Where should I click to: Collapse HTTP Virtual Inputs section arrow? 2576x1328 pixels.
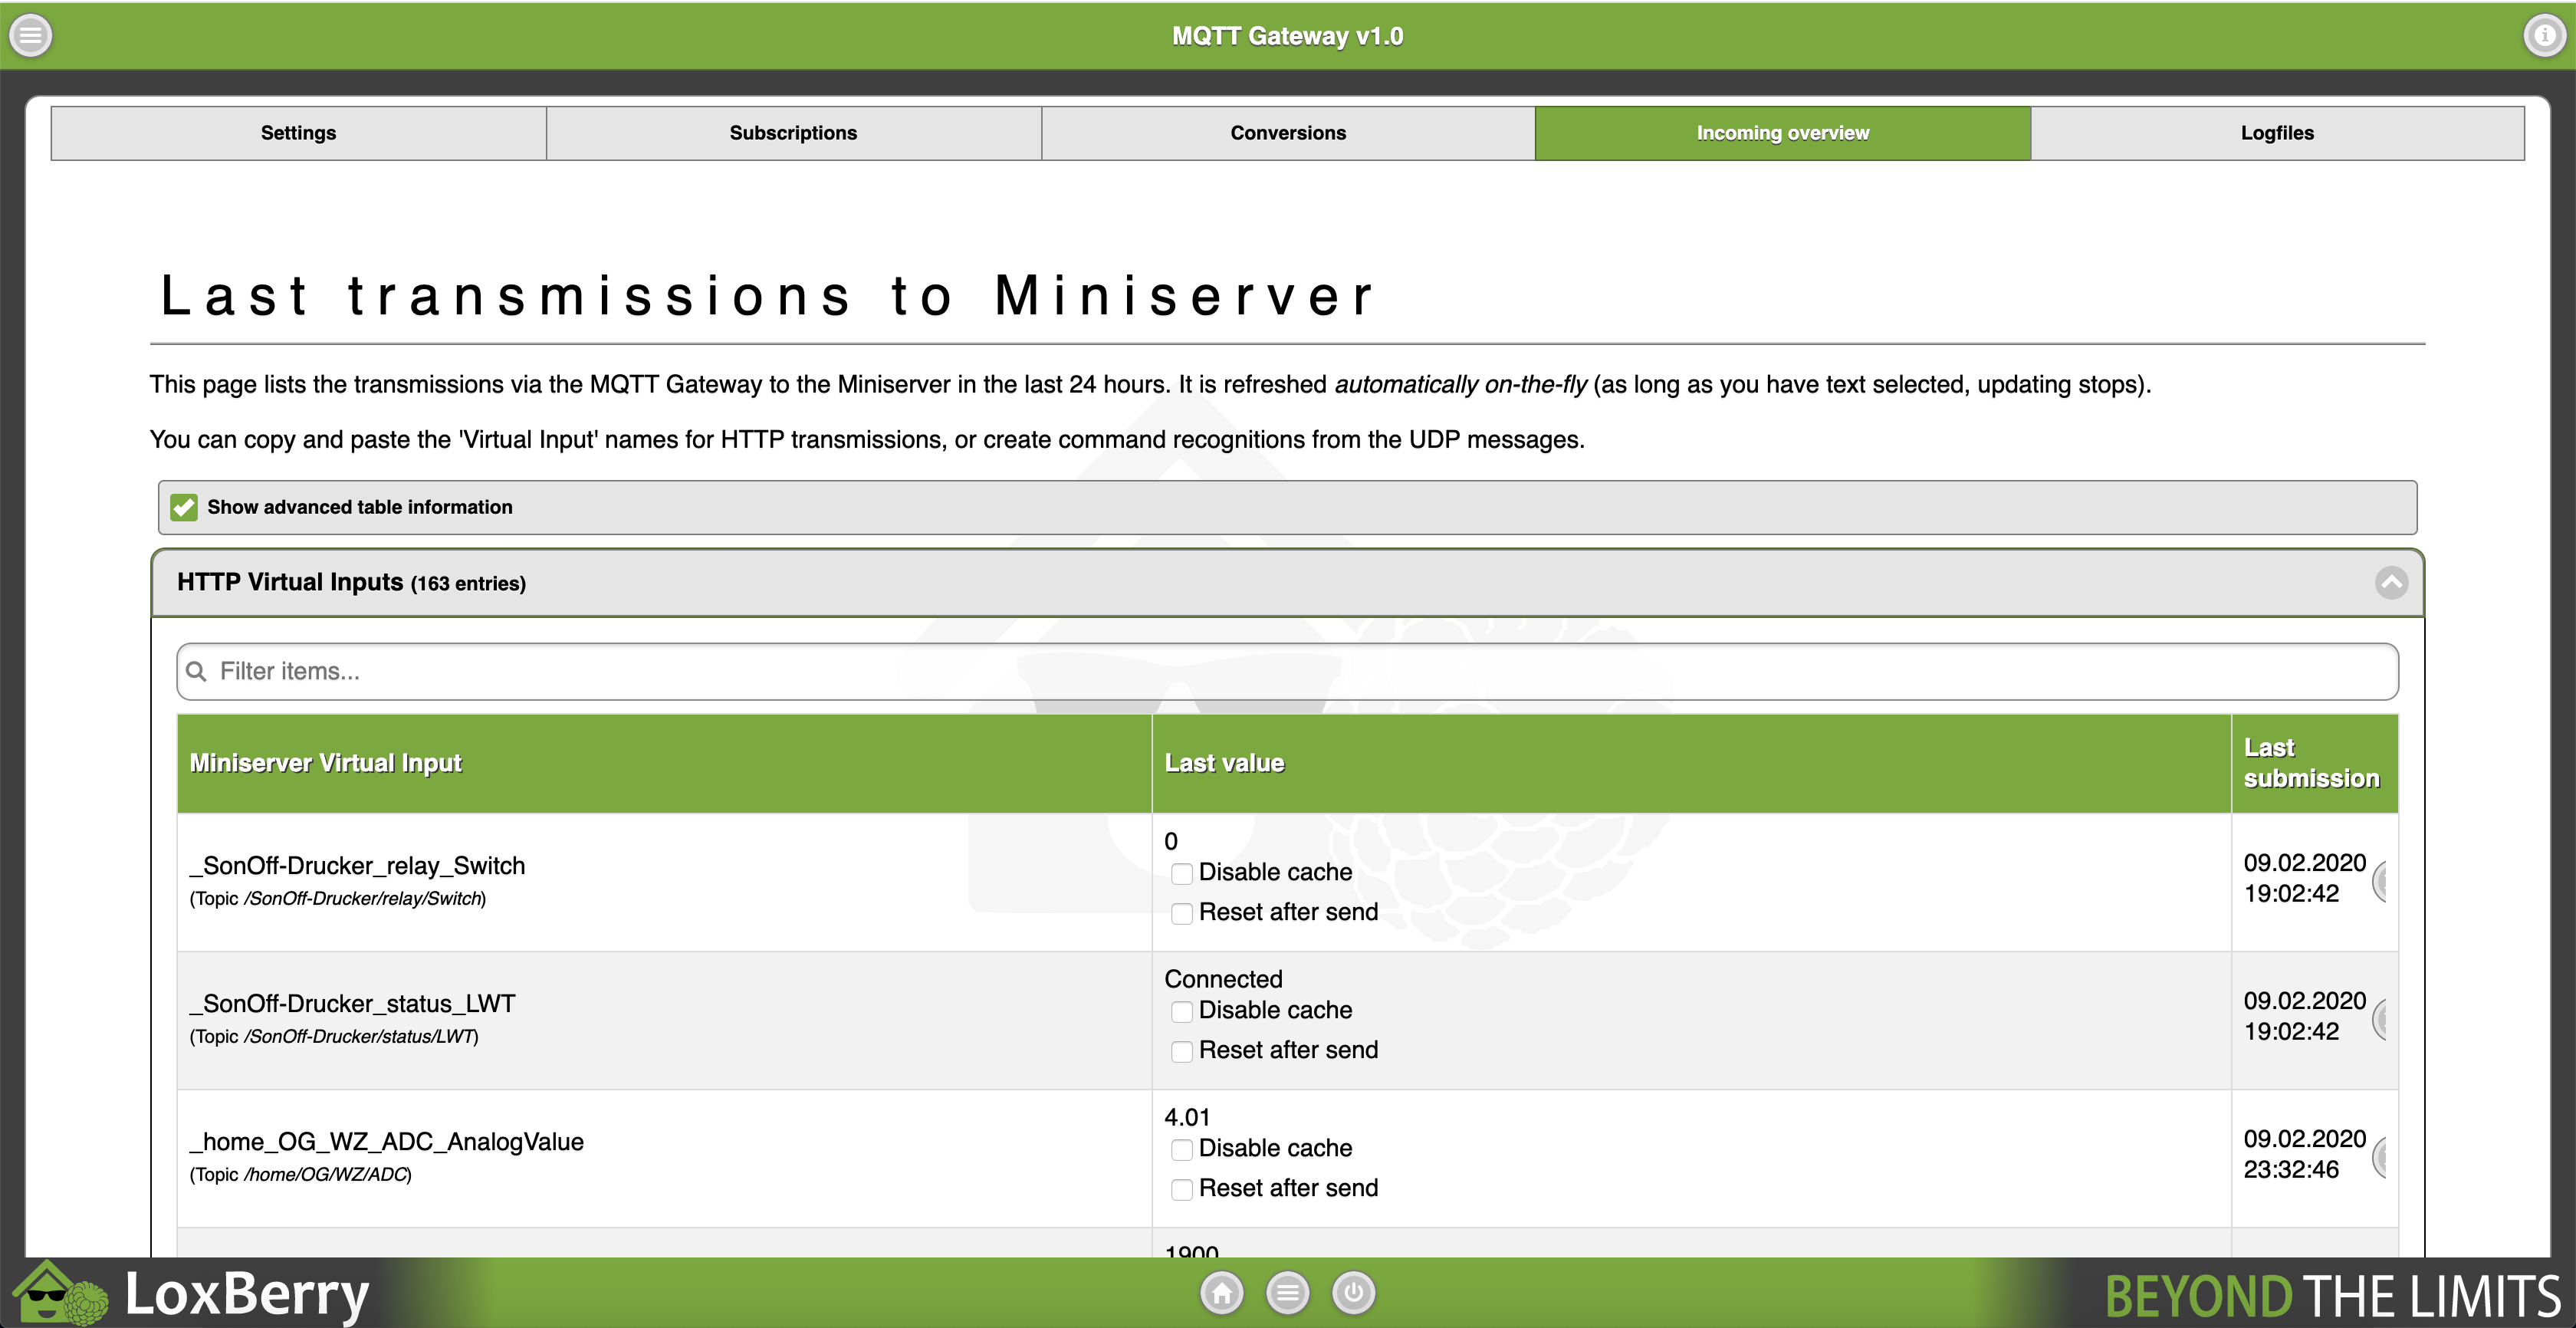[x=2391, y=583]
